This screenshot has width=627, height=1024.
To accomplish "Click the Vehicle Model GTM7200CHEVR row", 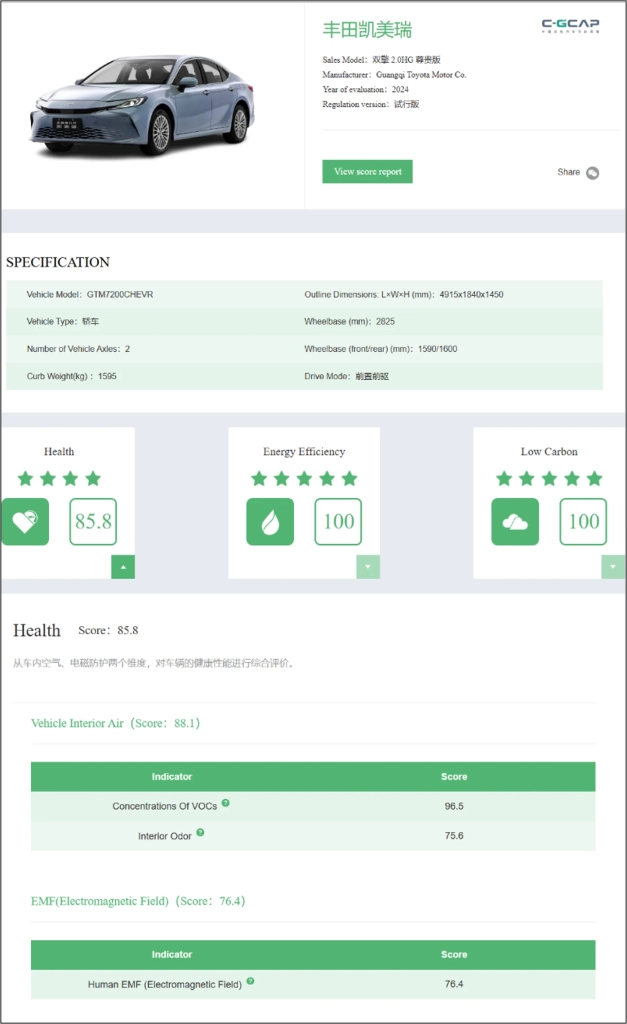I will [x=90, y=295].
